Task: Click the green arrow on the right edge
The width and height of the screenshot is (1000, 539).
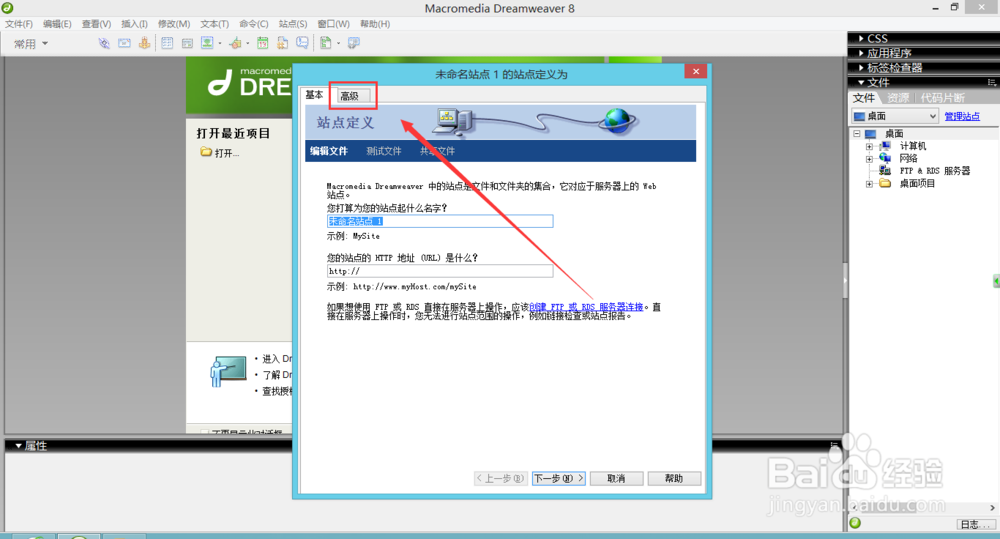Action: pos(996,281)
